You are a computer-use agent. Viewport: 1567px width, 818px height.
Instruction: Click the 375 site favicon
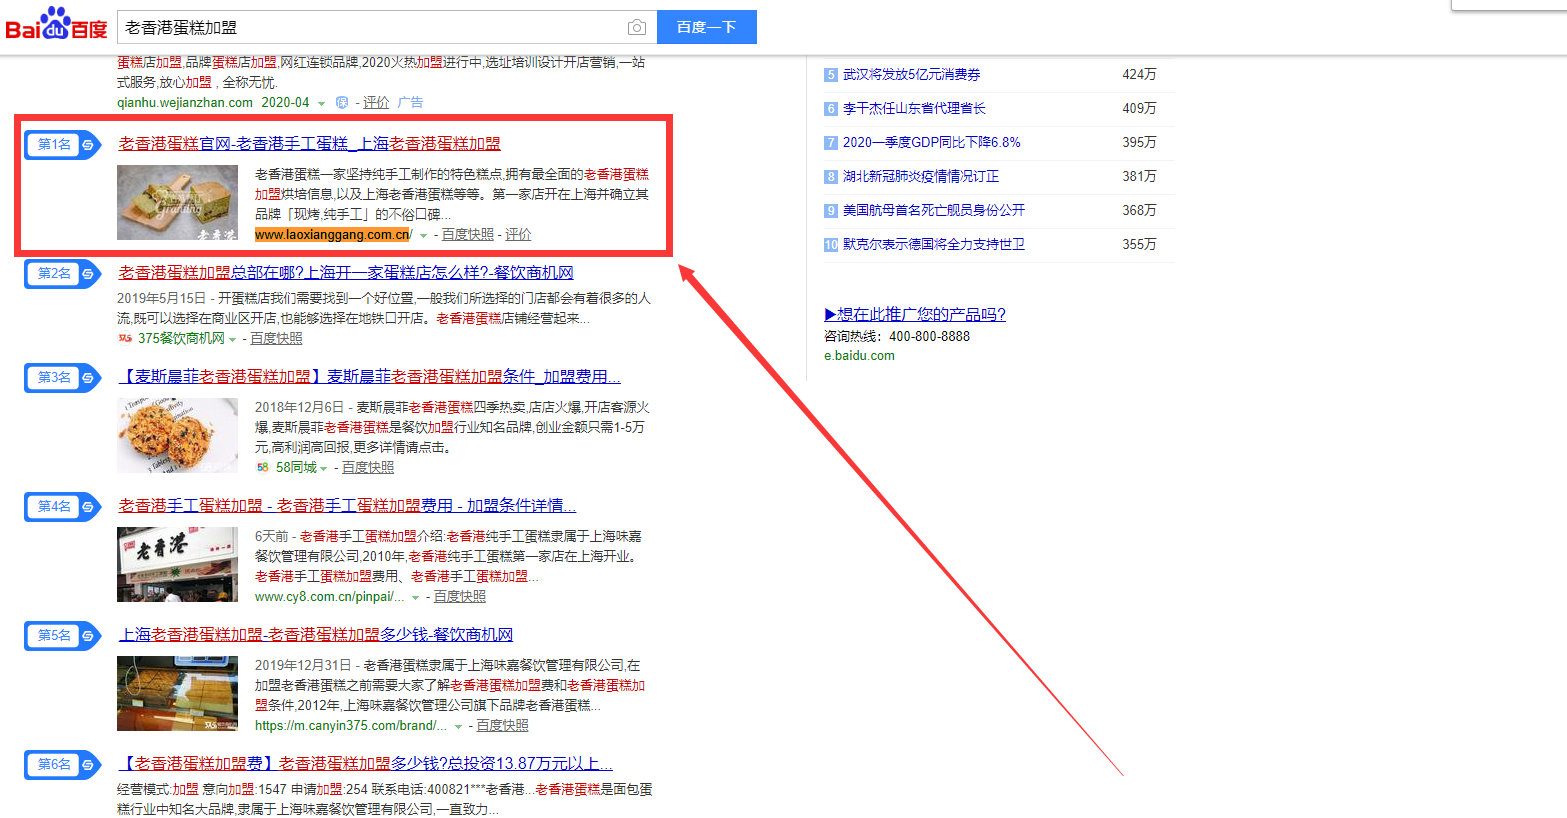[x=125, y=338]
